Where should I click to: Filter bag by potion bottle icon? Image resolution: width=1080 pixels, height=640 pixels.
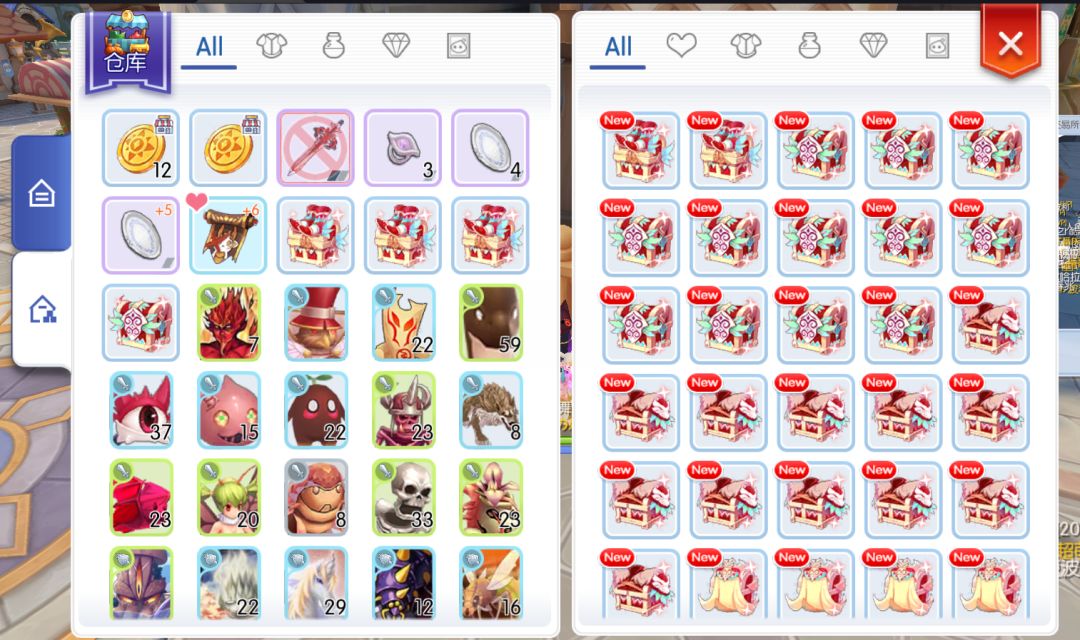pos(809,46)
